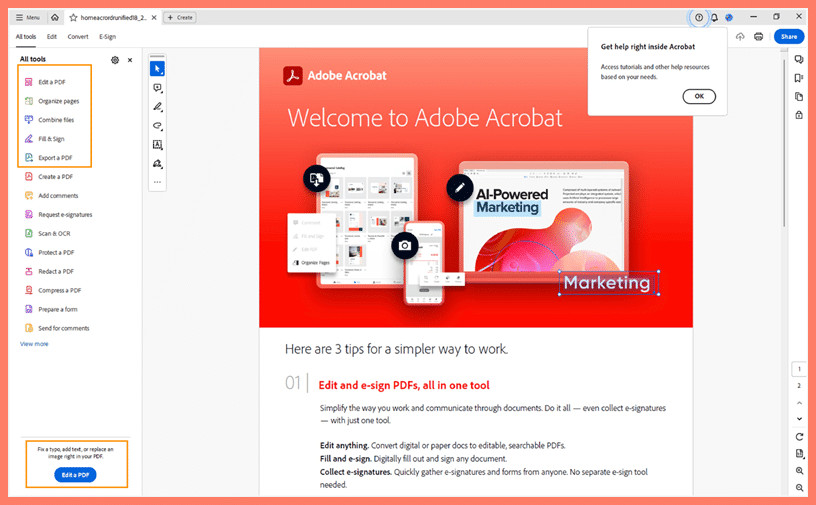Switch to All tools tab
The height and width of the screenshot is (505, 816).
tap(26, 36)
